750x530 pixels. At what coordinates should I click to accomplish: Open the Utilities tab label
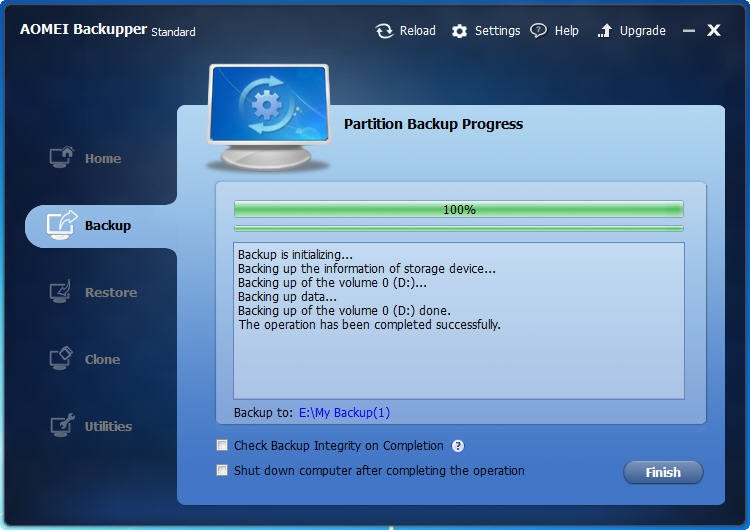[108, 426]
